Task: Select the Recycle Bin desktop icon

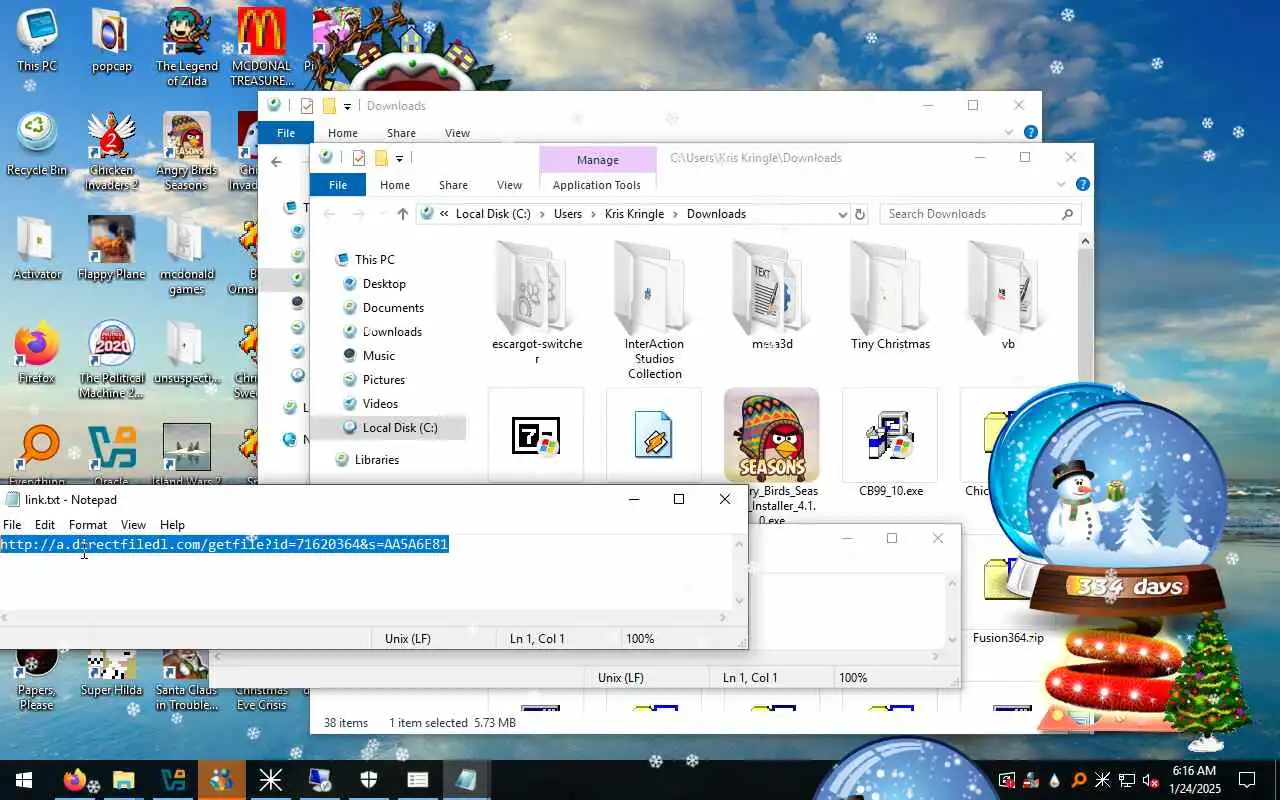Action: (x=37, y=145)
